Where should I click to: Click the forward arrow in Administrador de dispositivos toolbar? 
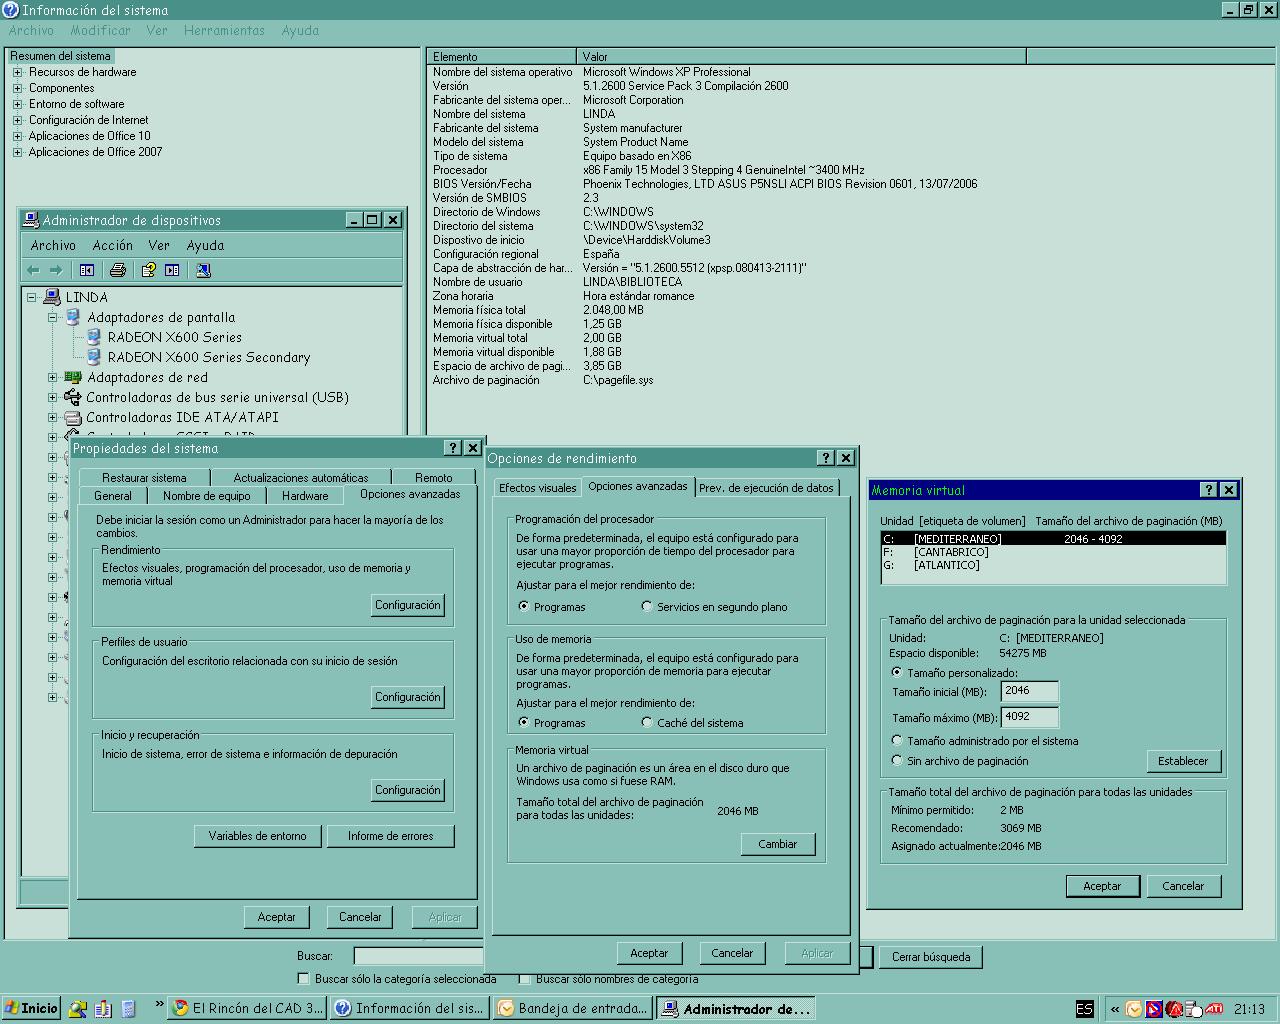[56, 270]
